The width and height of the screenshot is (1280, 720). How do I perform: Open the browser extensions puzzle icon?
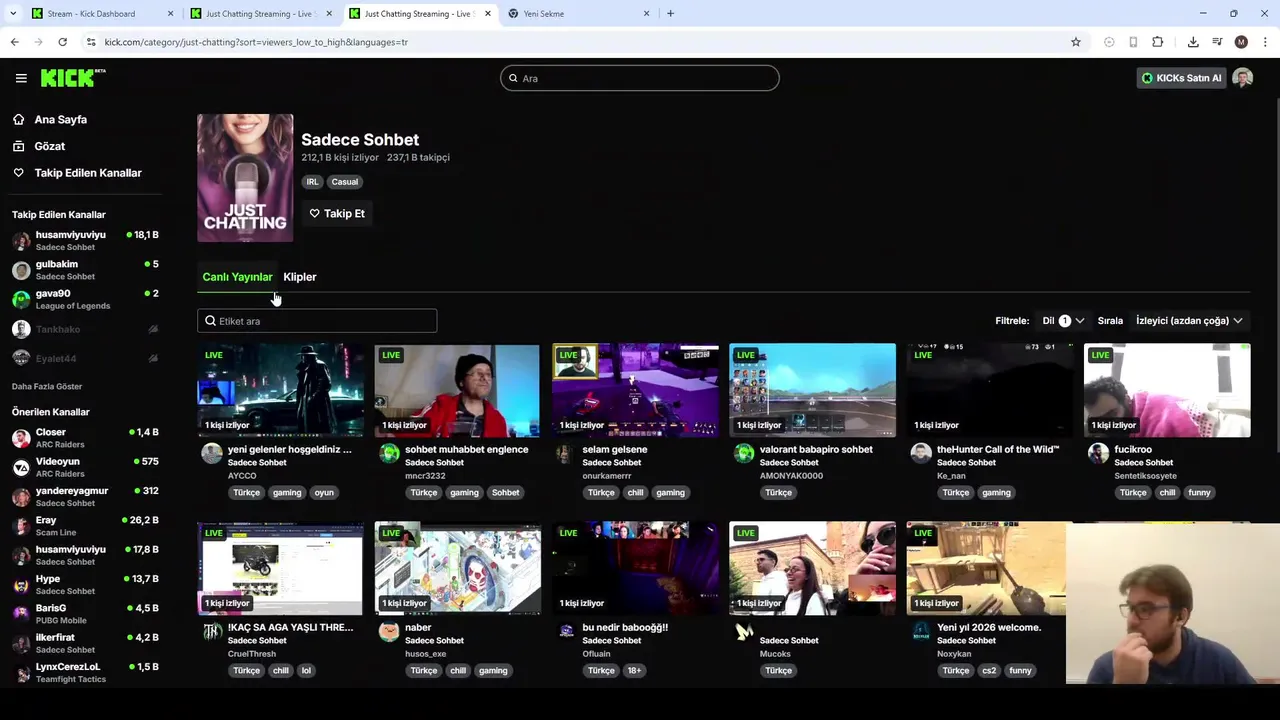click(x=1158, y=42)
